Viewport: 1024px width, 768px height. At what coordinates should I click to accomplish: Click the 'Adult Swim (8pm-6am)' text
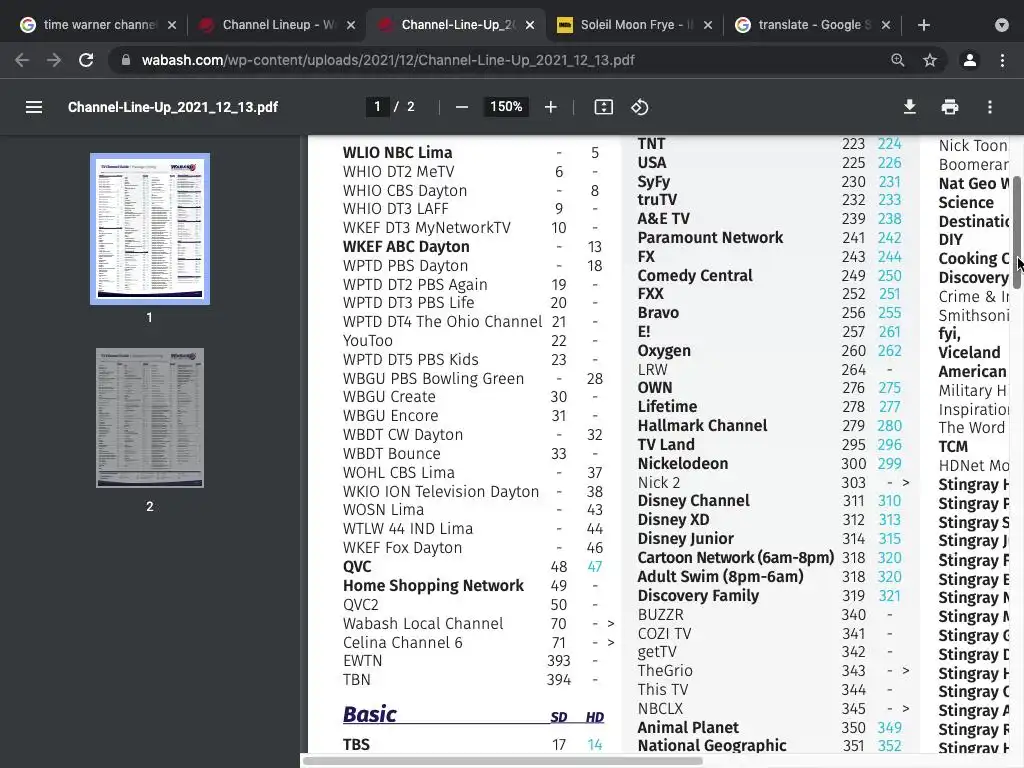pos(720,577)
